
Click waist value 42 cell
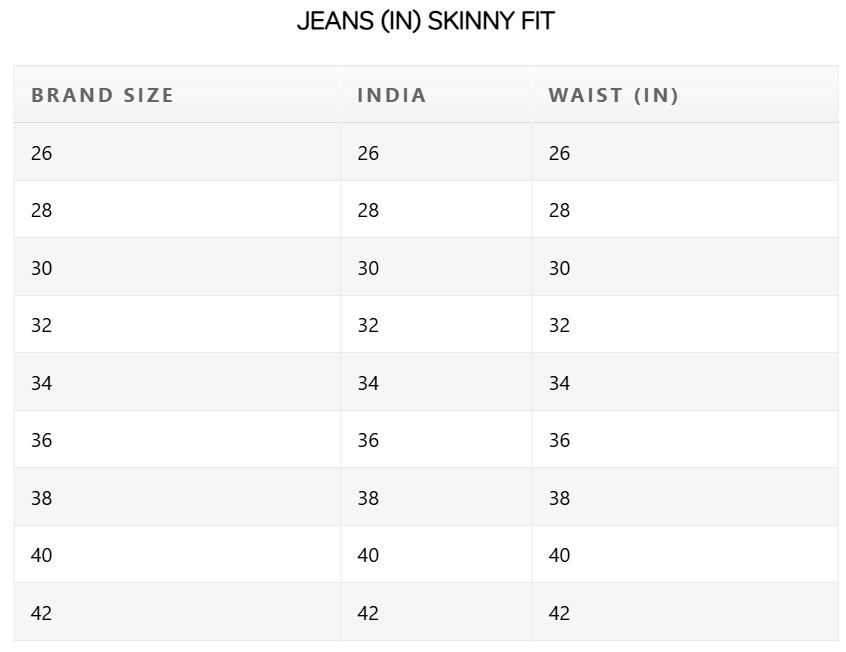pyautogui.click(x=685, y=612)
